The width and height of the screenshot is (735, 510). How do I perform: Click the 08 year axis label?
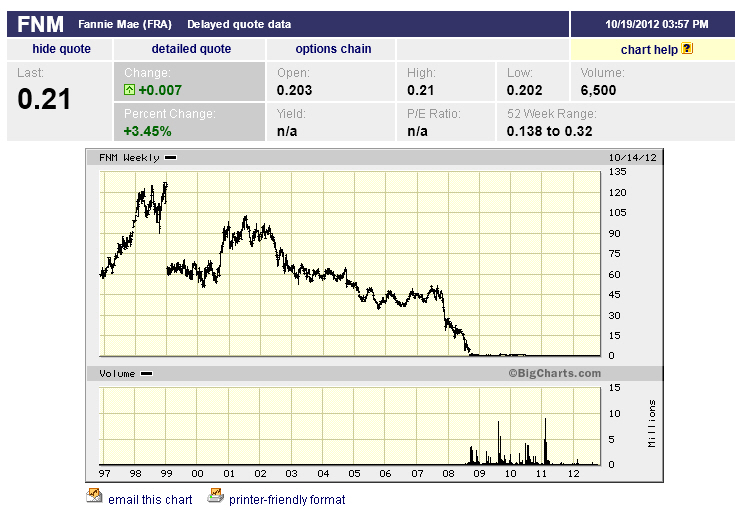click(x=448, y=473)
